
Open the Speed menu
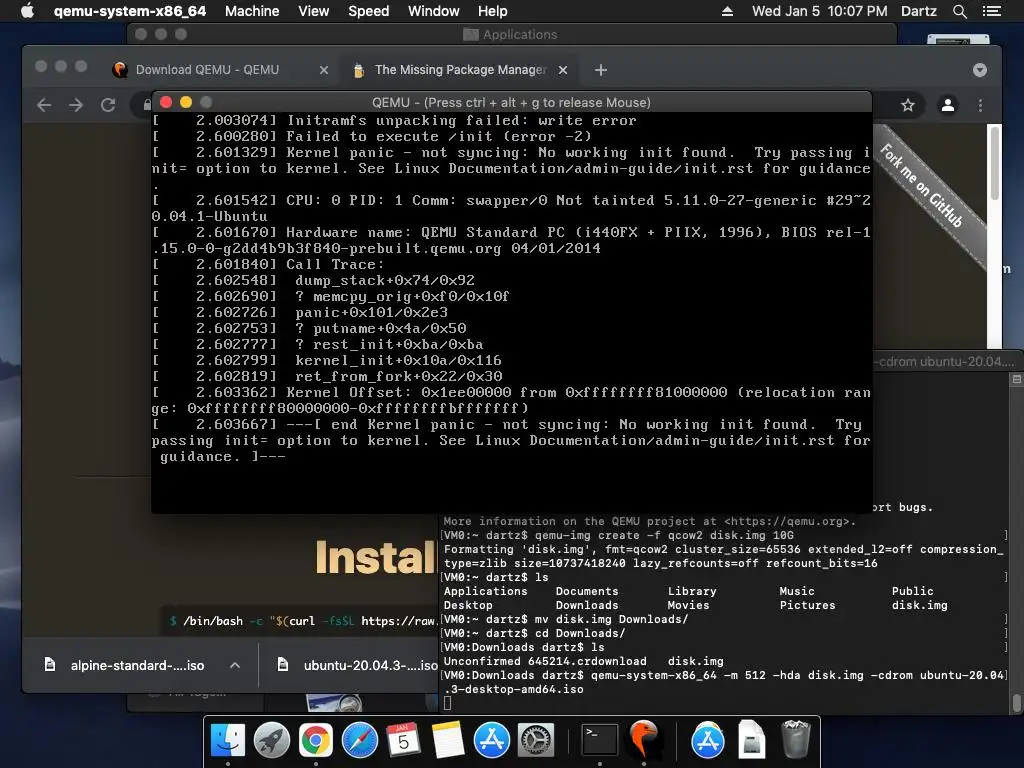(x=368, y=11)
